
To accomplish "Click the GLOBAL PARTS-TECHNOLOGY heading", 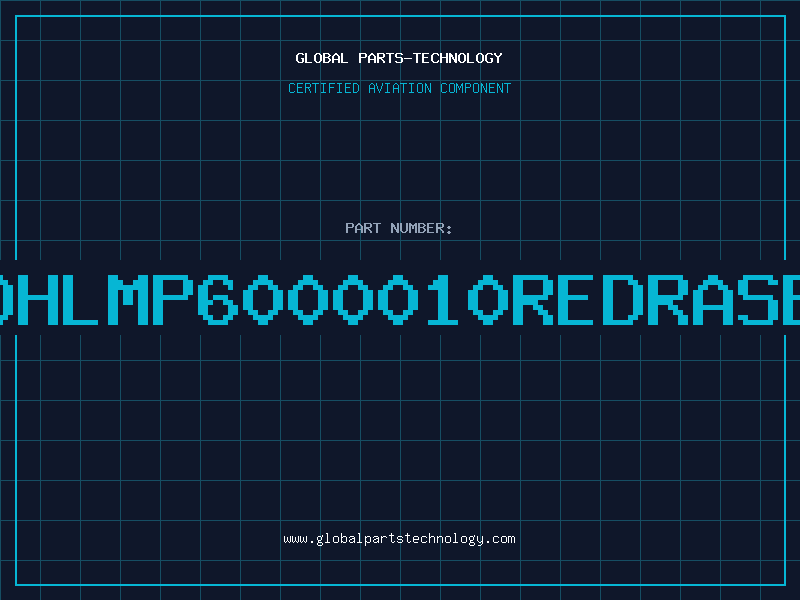I will tap(399, 58).
